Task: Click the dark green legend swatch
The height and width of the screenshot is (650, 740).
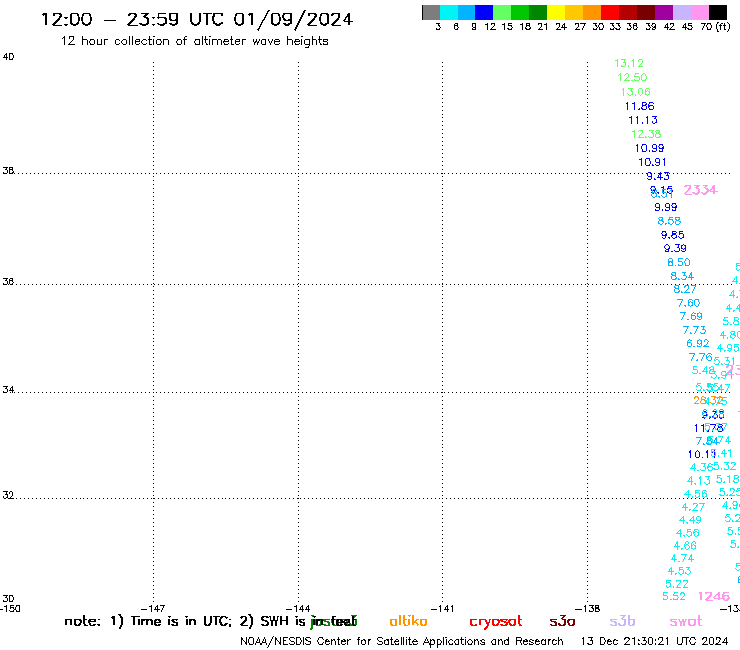Action: coord(538,12)
